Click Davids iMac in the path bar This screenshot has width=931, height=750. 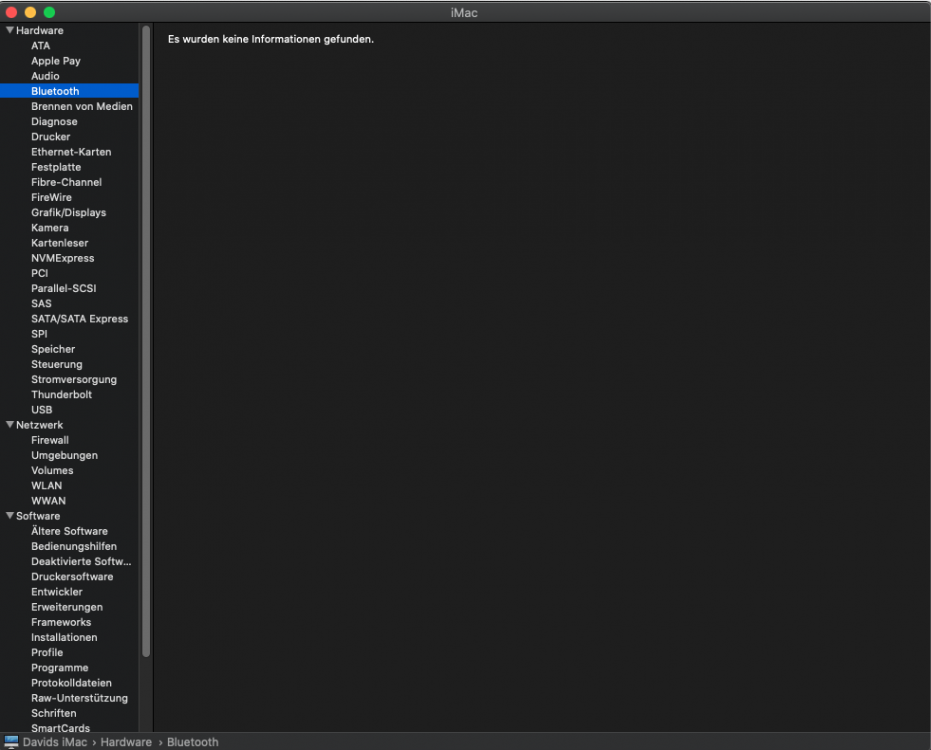pyautogui.click(x=55, y=742)
